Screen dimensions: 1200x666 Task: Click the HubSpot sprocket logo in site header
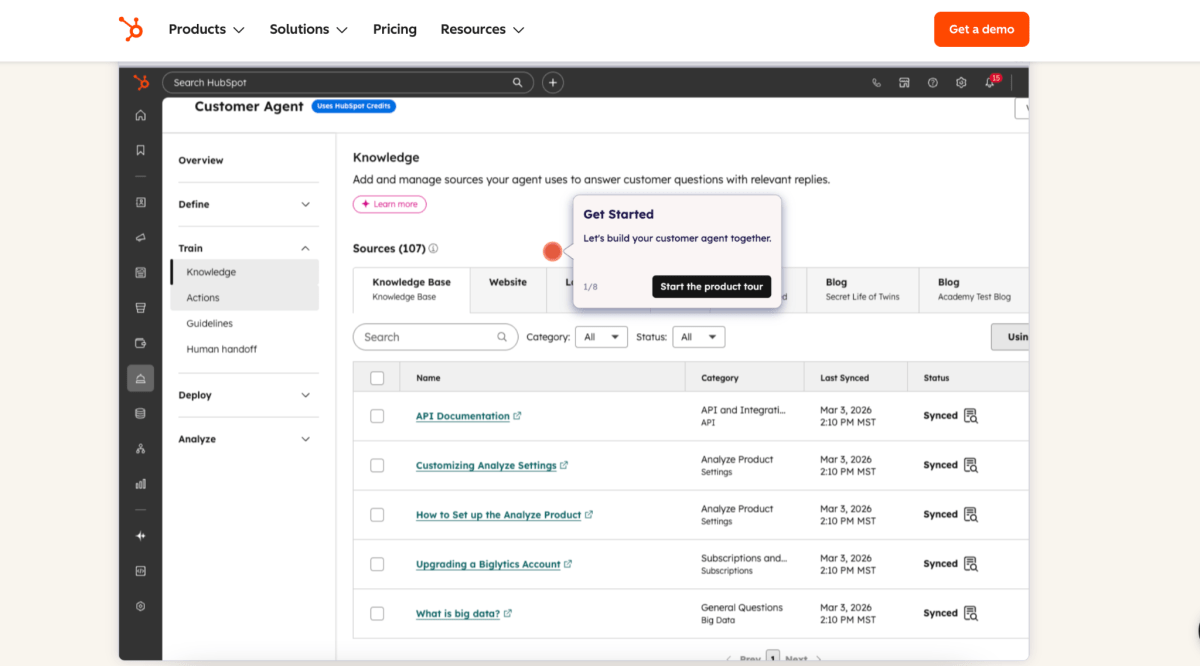tap(130, 29)
